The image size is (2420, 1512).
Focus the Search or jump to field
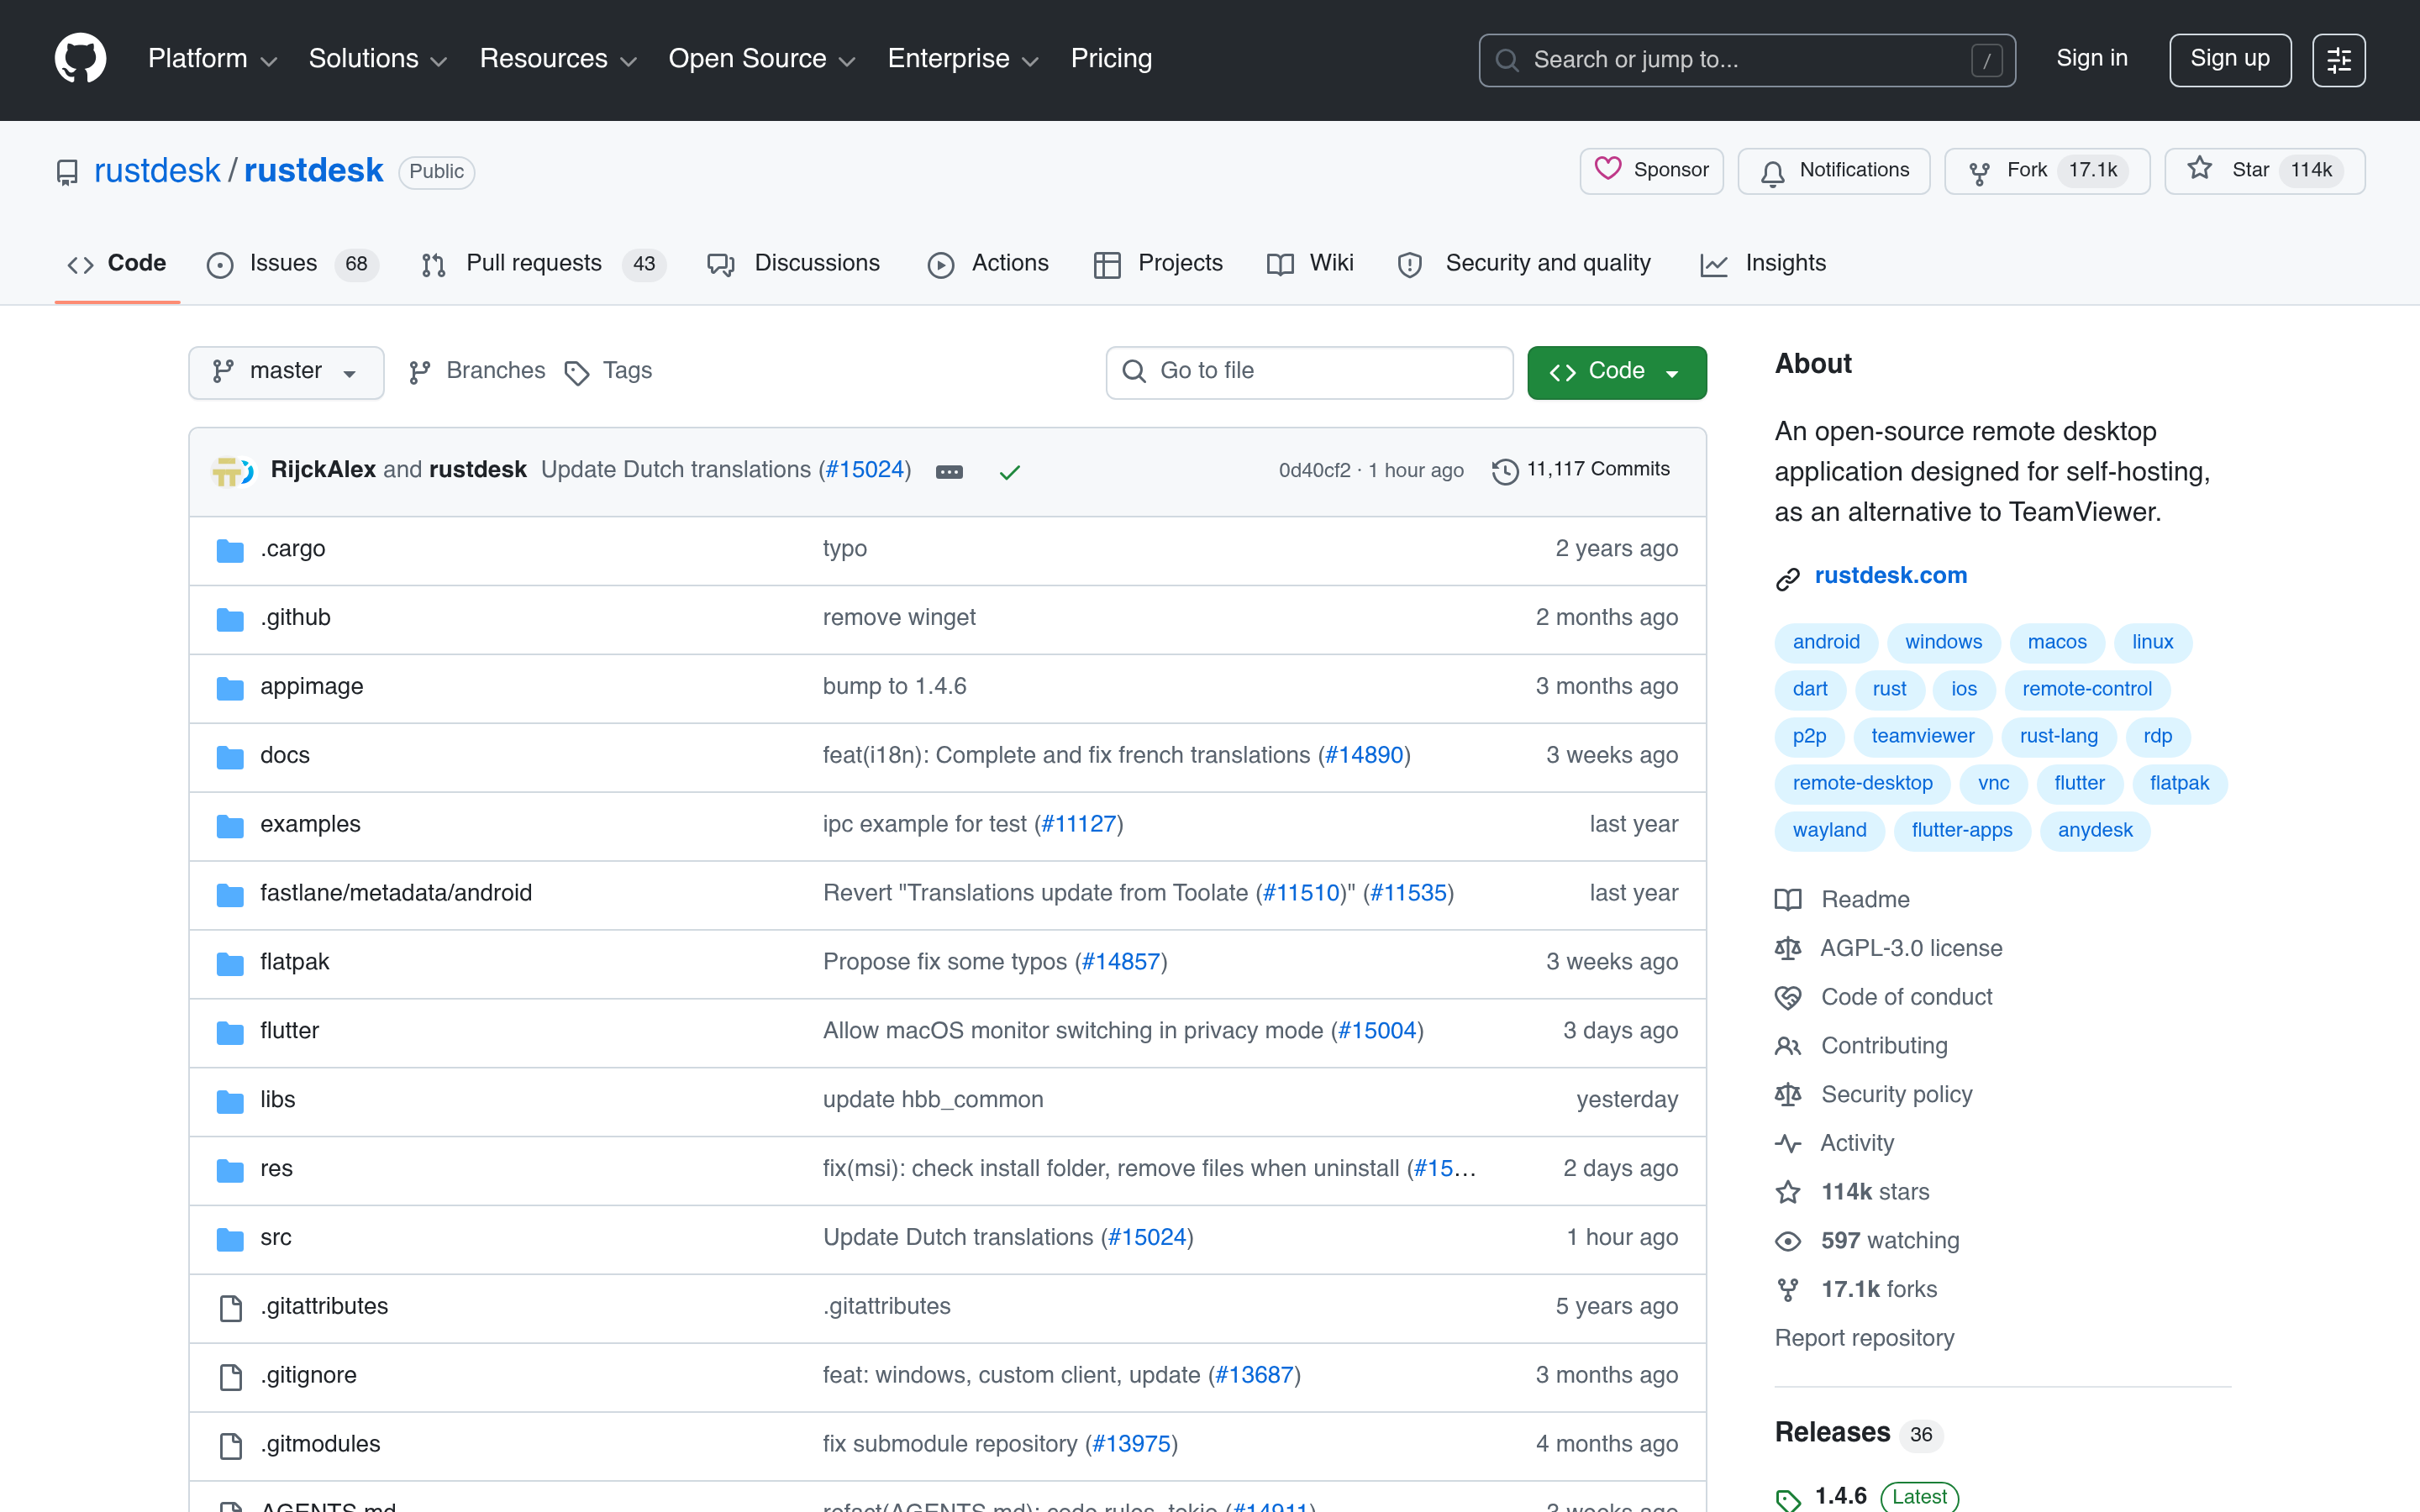[1746, 60]
